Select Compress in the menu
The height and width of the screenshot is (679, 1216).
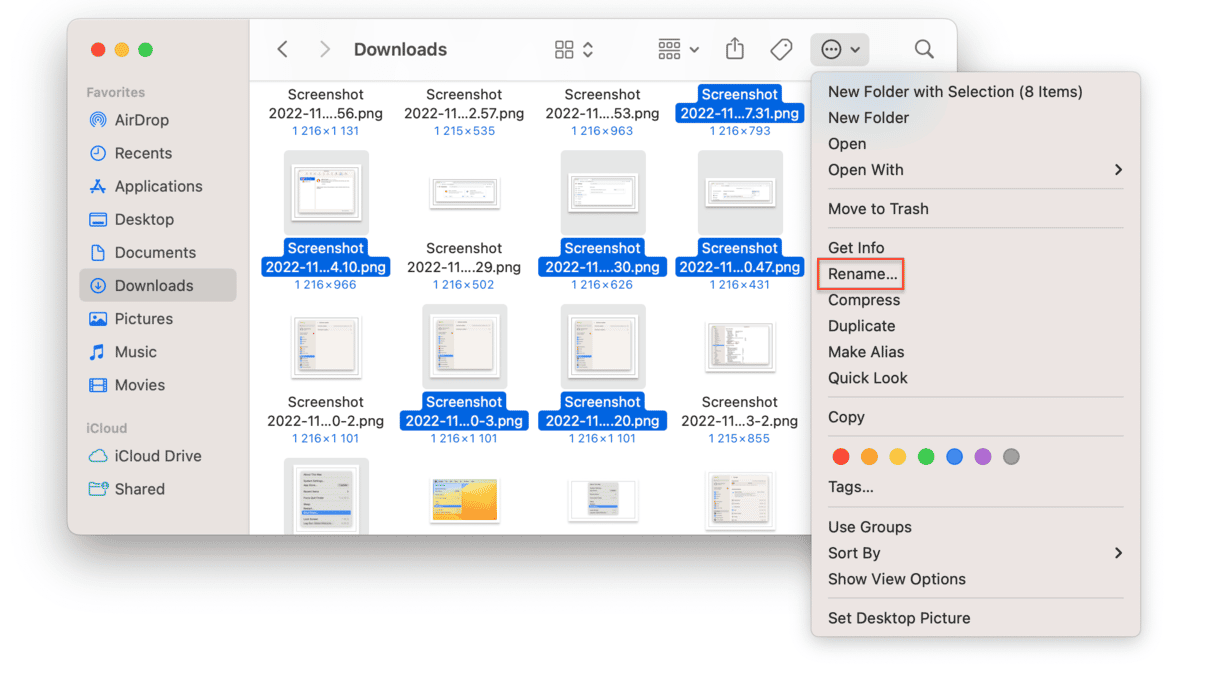(x=864, y=300)
